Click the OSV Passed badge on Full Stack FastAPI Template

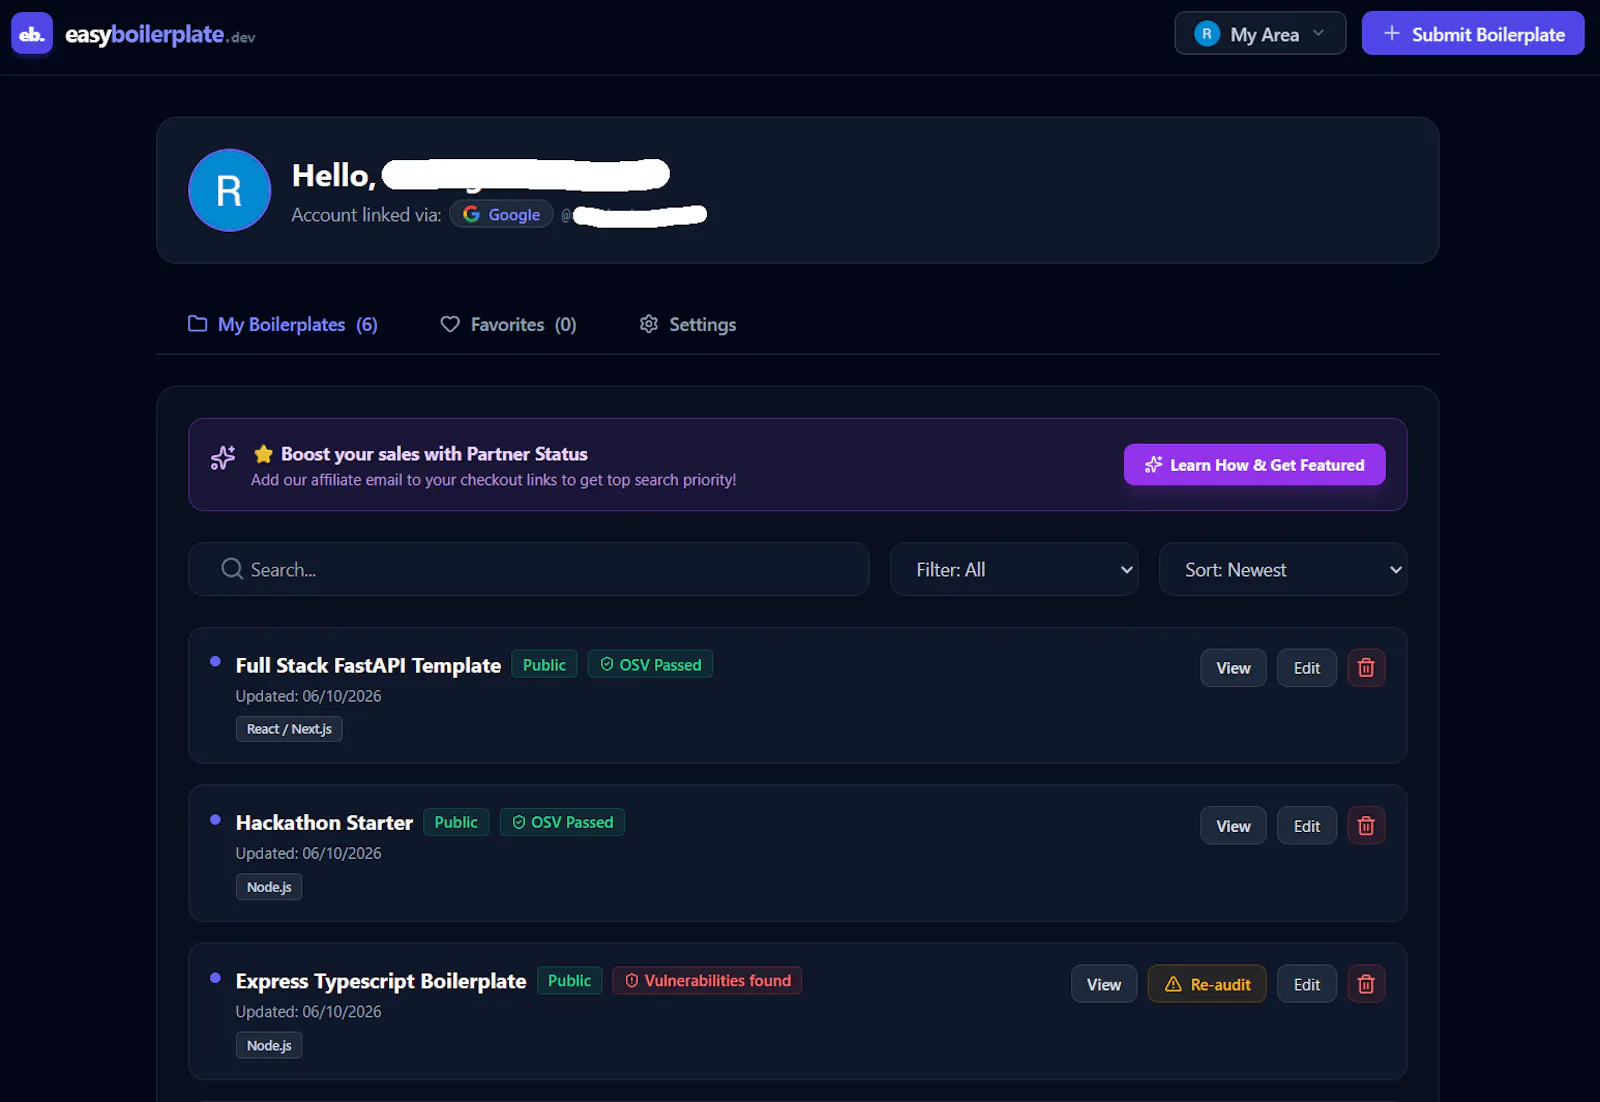coord(650,665)
